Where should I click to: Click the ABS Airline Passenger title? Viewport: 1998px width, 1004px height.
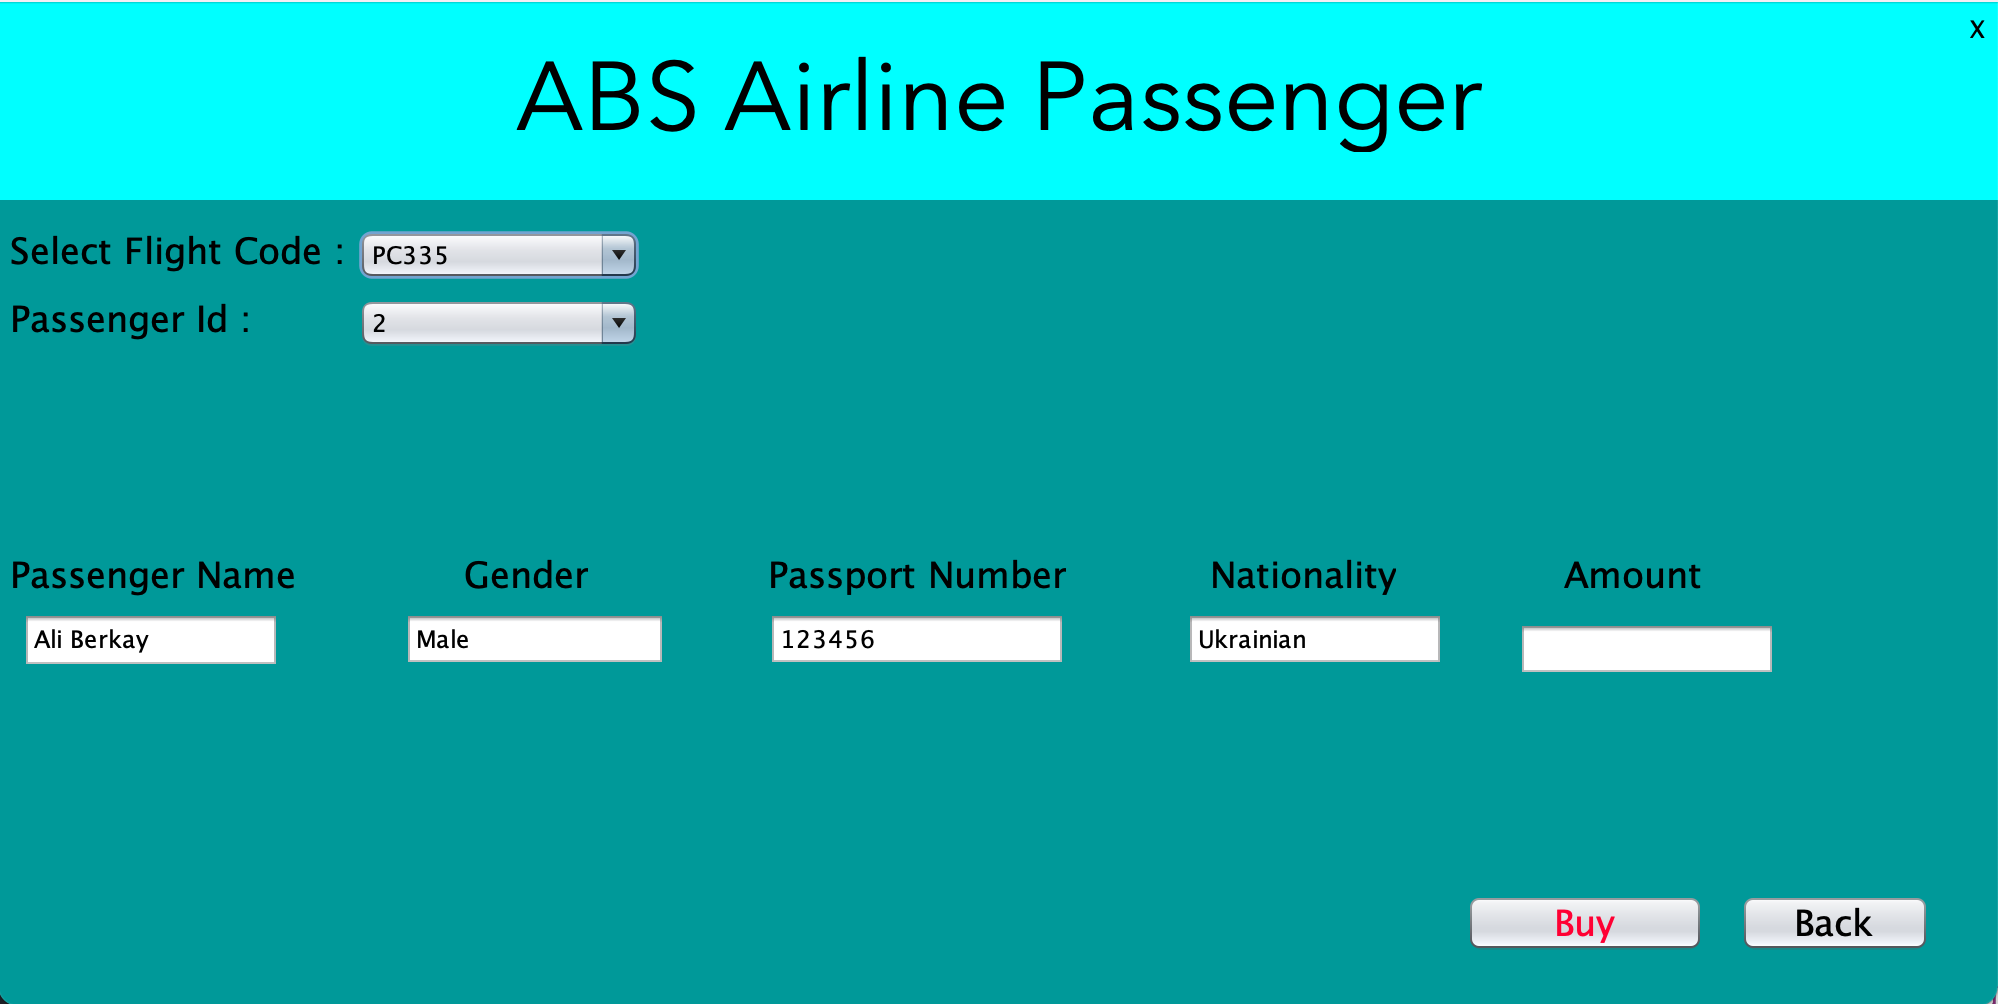pyautogui.click(x=999, y=99)
